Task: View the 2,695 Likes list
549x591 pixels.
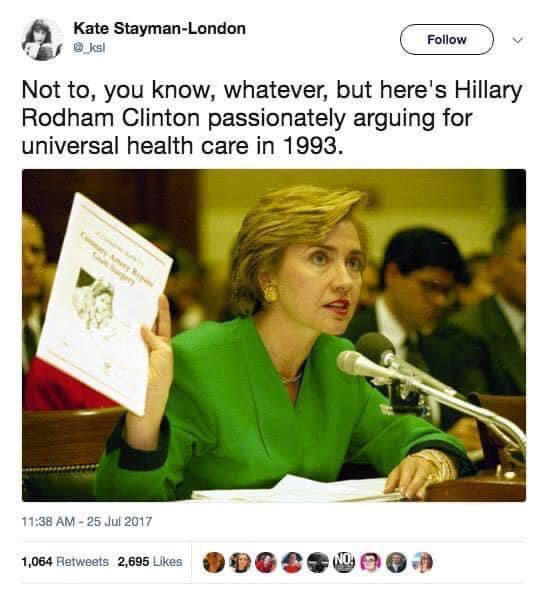Action: pos(150,562)
